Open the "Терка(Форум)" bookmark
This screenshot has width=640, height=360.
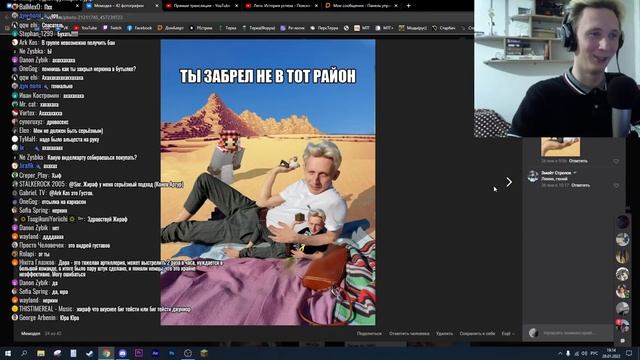(x=259, y=28)
